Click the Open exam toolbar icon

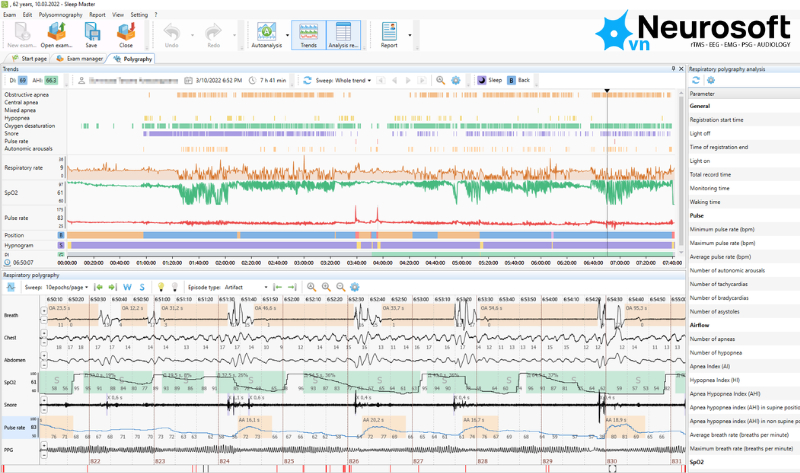click(x=57, y=35)
